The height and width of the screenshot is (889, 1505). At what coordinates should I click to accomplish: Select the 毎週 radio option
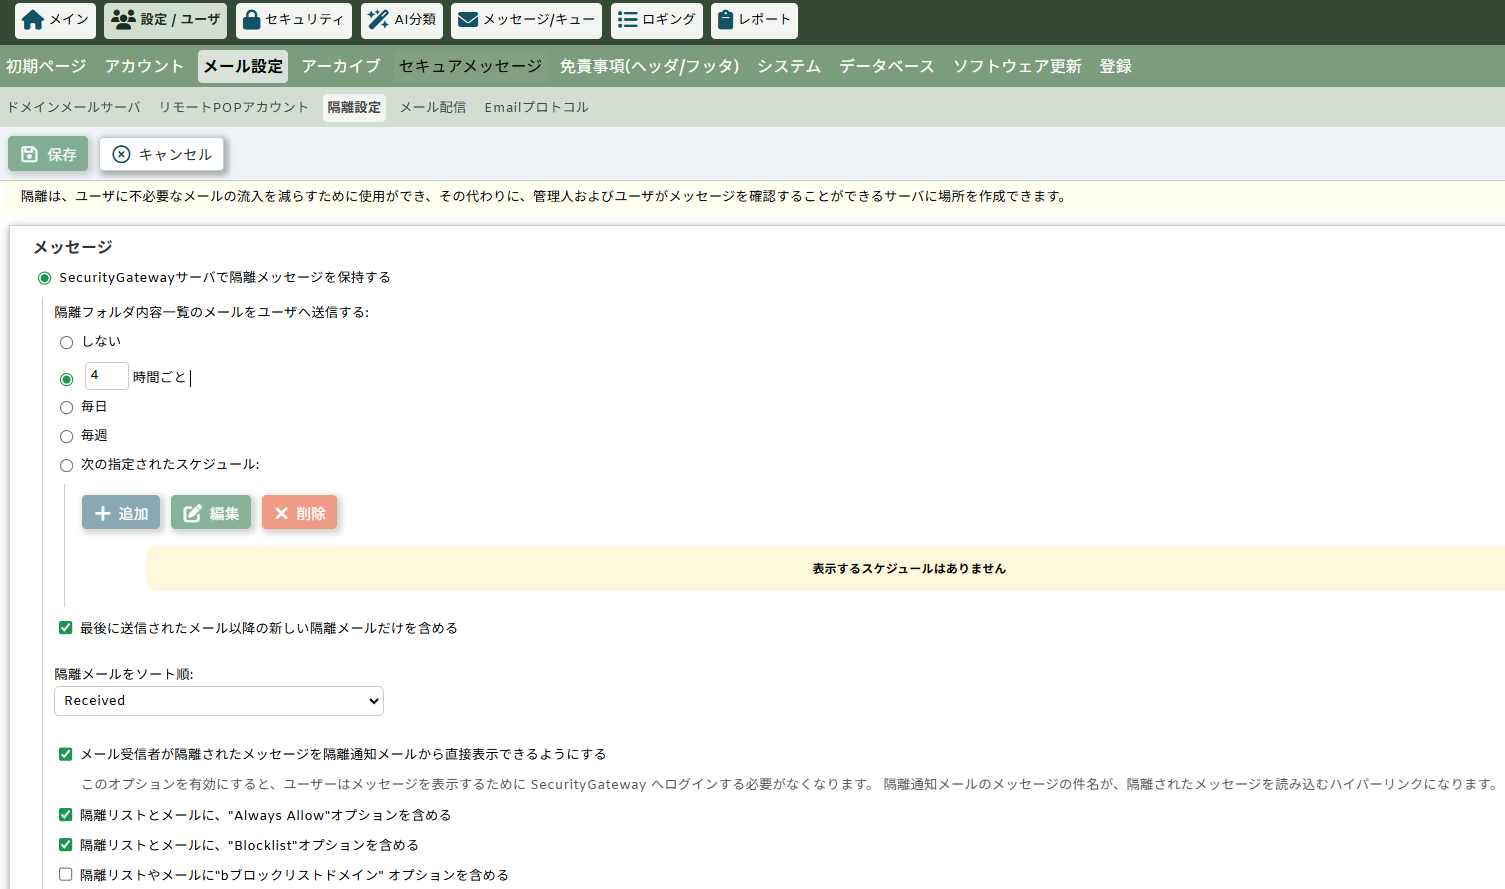coord(67,436)
